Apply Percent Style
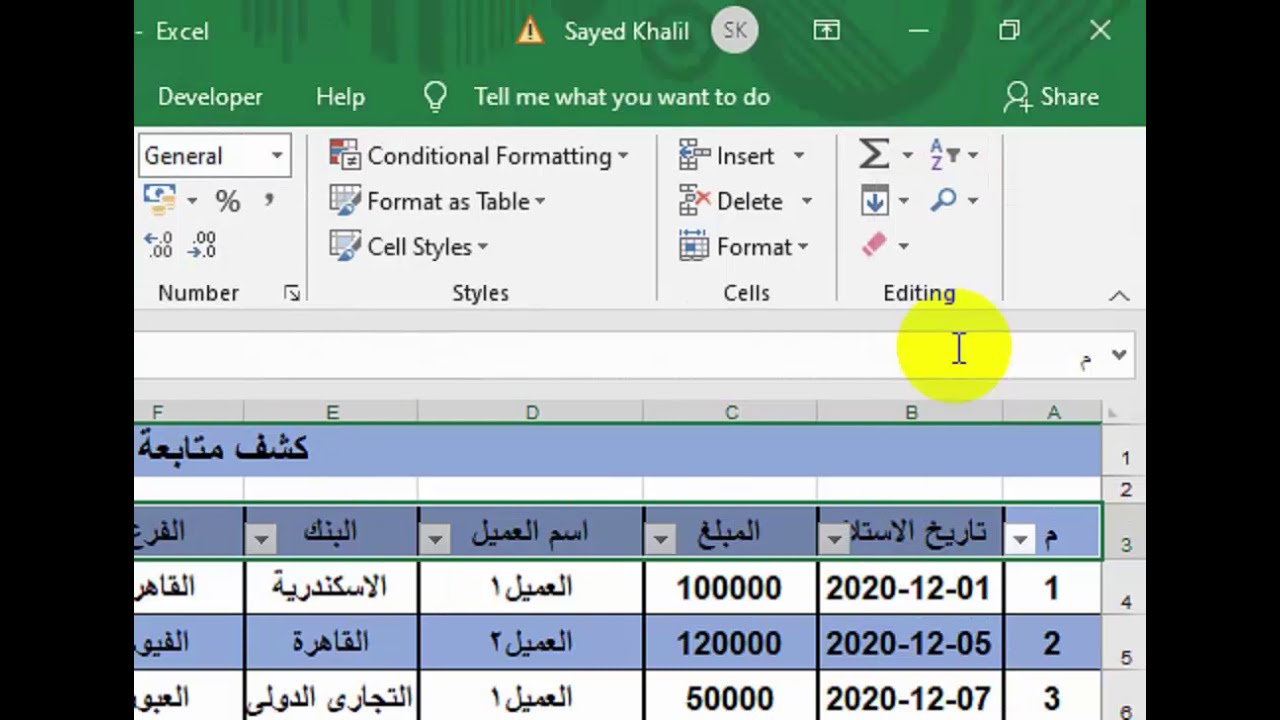 click(228, 202)
